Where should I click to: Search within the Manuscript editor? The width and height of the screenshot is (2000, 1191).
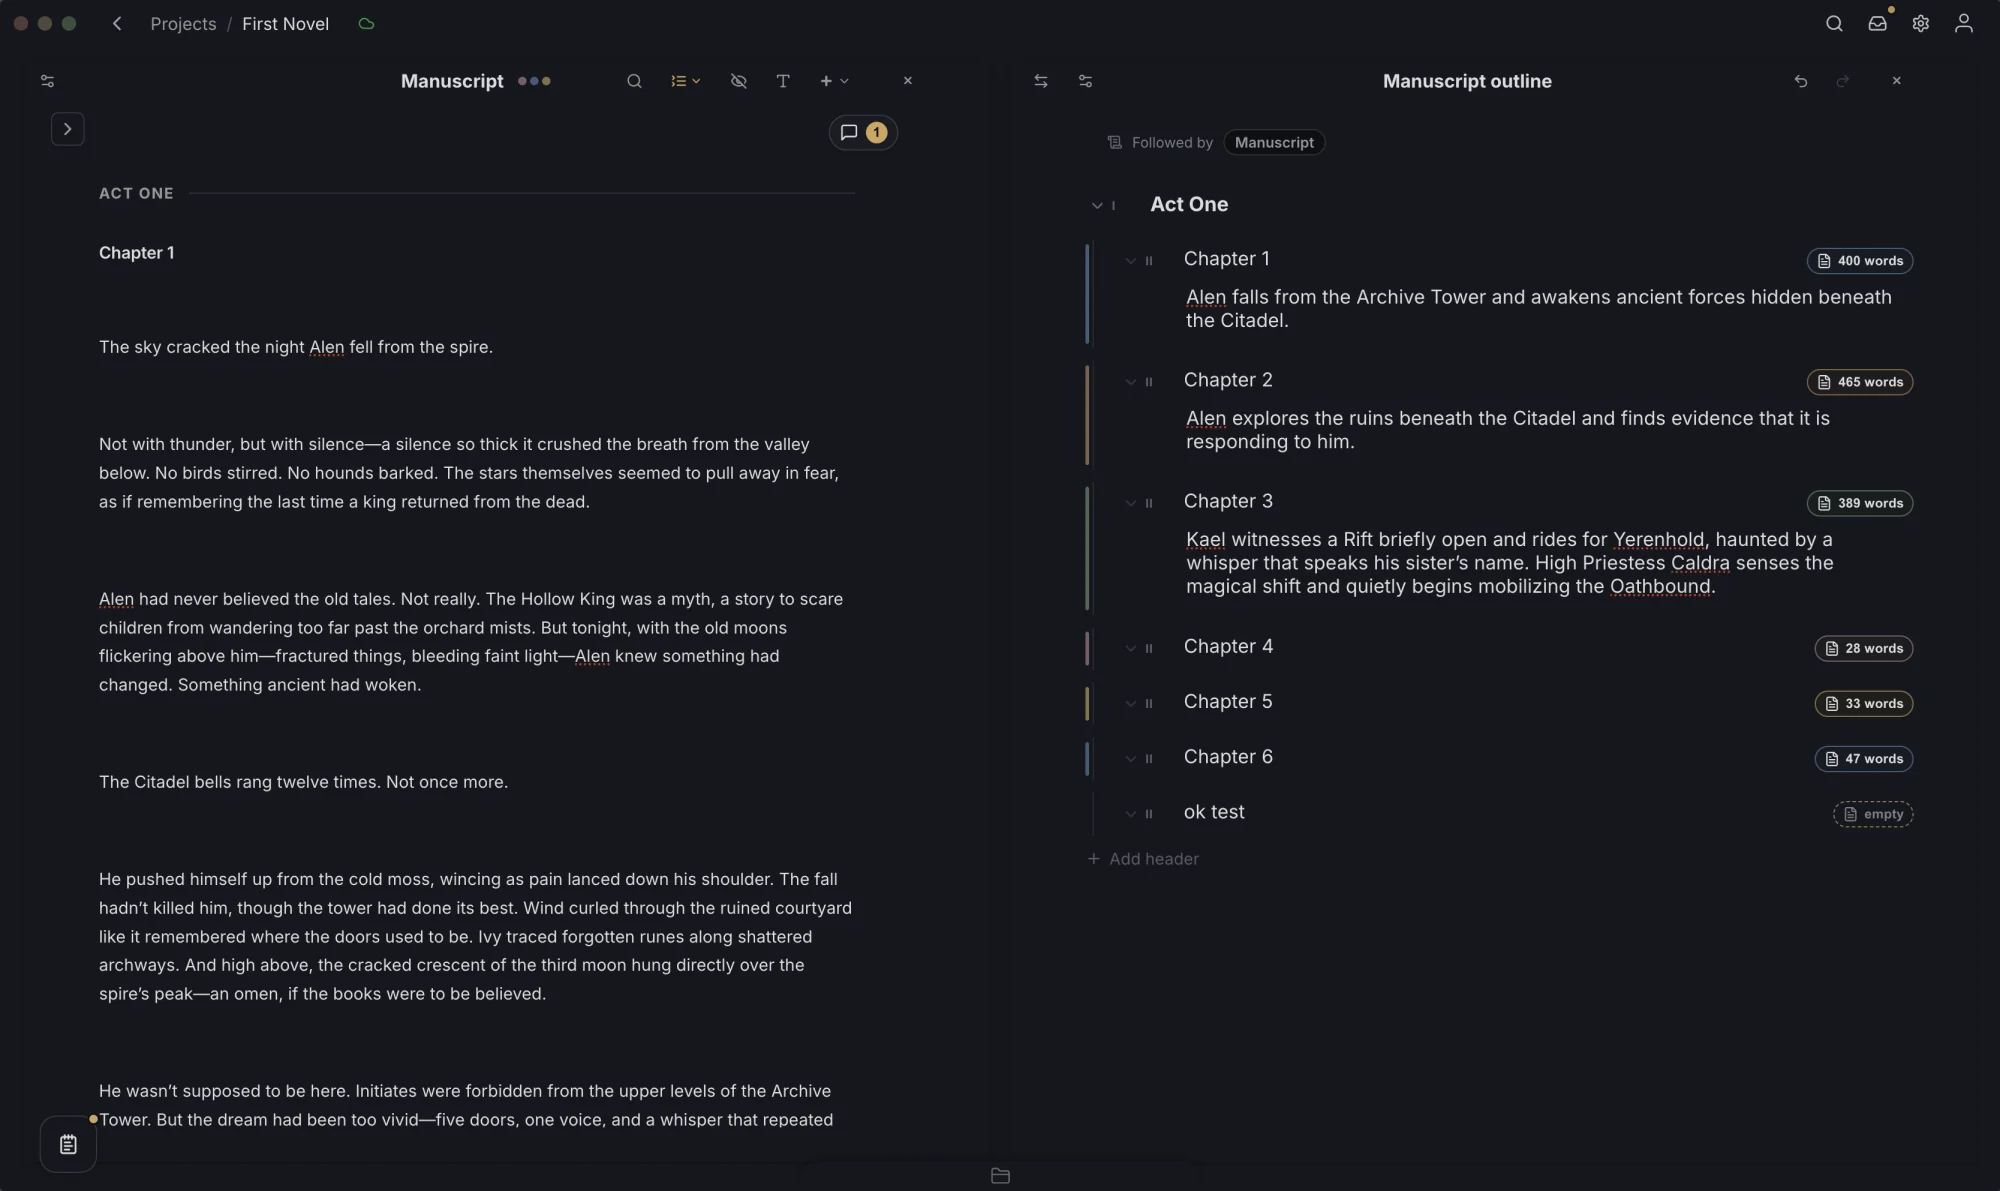point(634,81)
